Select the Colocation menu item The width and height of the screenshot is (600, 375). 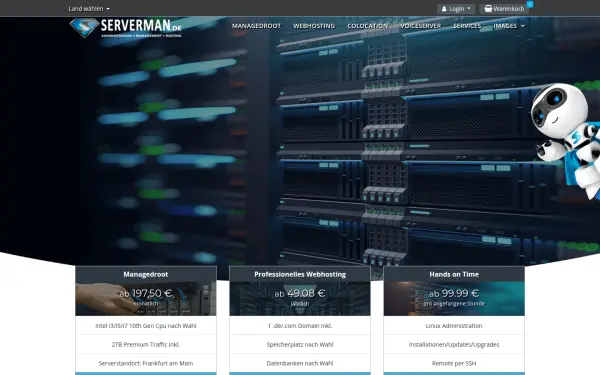[x=368, y=26]
